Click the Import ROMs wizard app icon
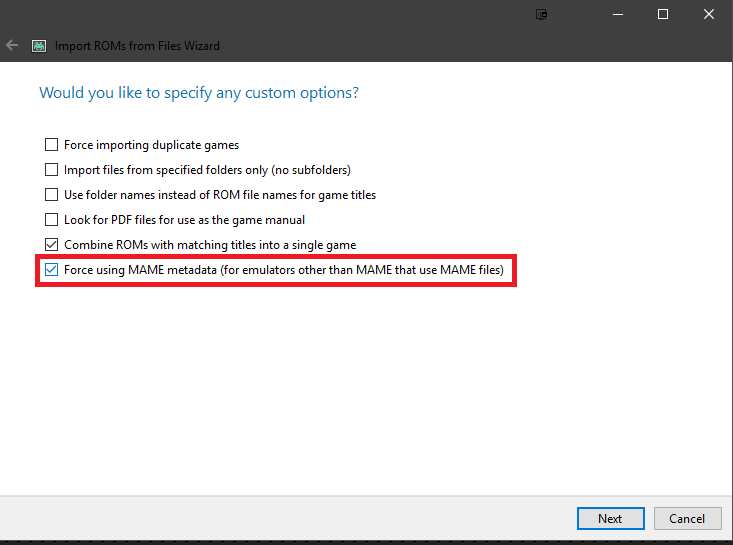The image size is (733, 545). (39, 46)
